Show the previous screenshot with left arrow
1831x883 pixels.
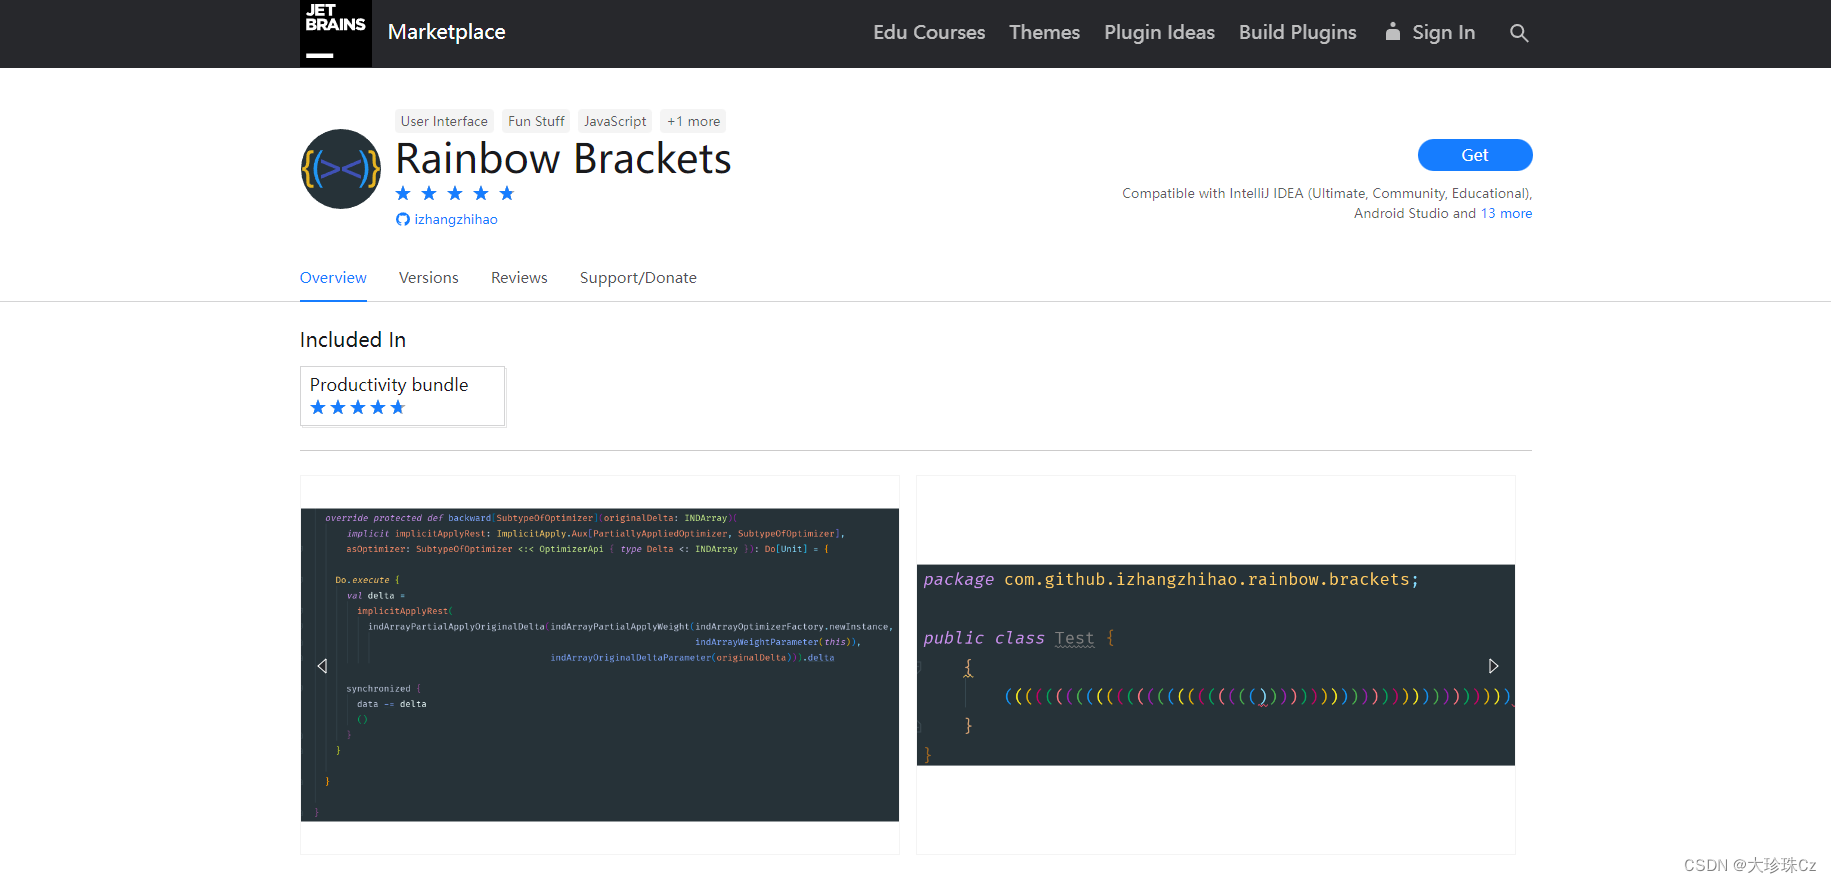click(x=322, y=666)
